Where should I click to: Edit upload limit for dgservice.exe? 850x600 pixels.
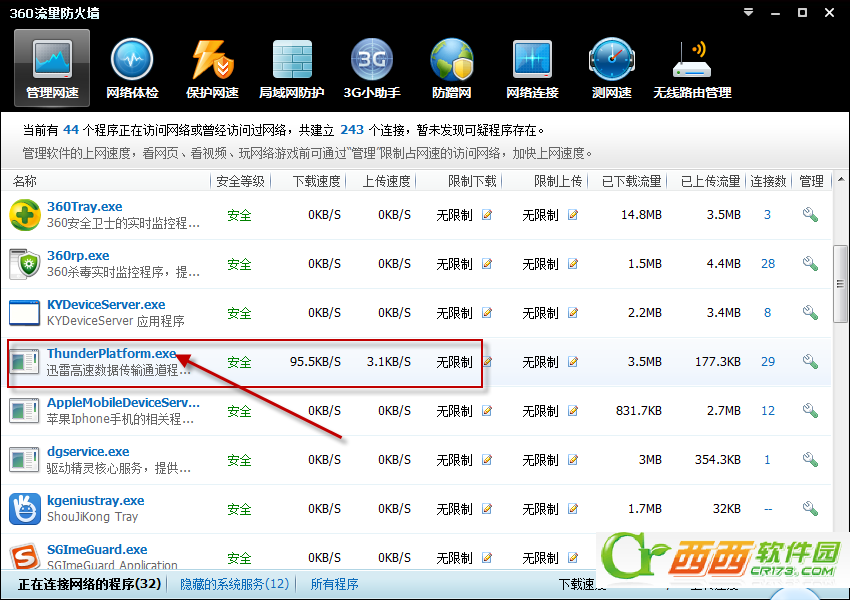point(573,460)
